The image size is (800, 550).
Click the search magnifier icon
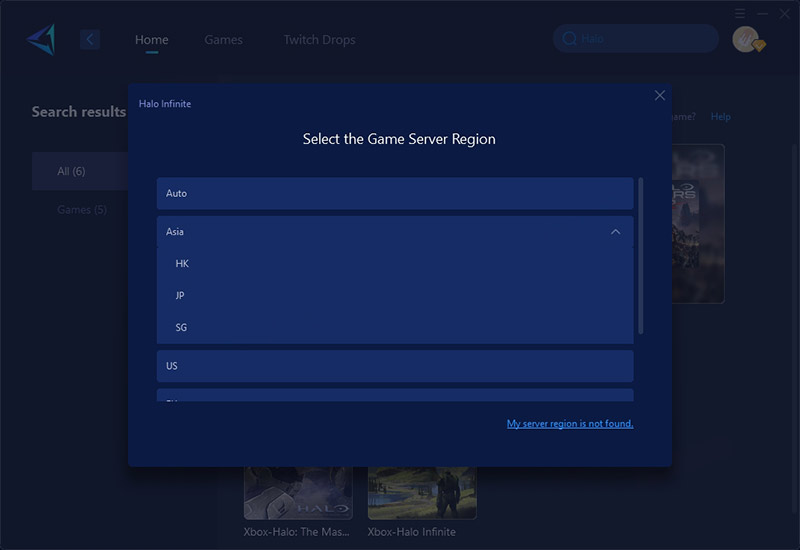pyautogui.click(x=569, y=39)
